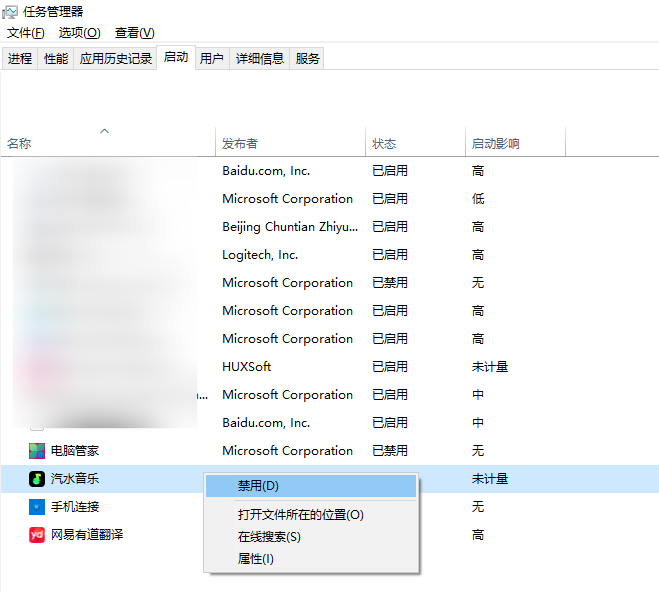Switch to the 应用历史记录 tab
Screen dimensions: 659x592
click(x=116, y=58)
